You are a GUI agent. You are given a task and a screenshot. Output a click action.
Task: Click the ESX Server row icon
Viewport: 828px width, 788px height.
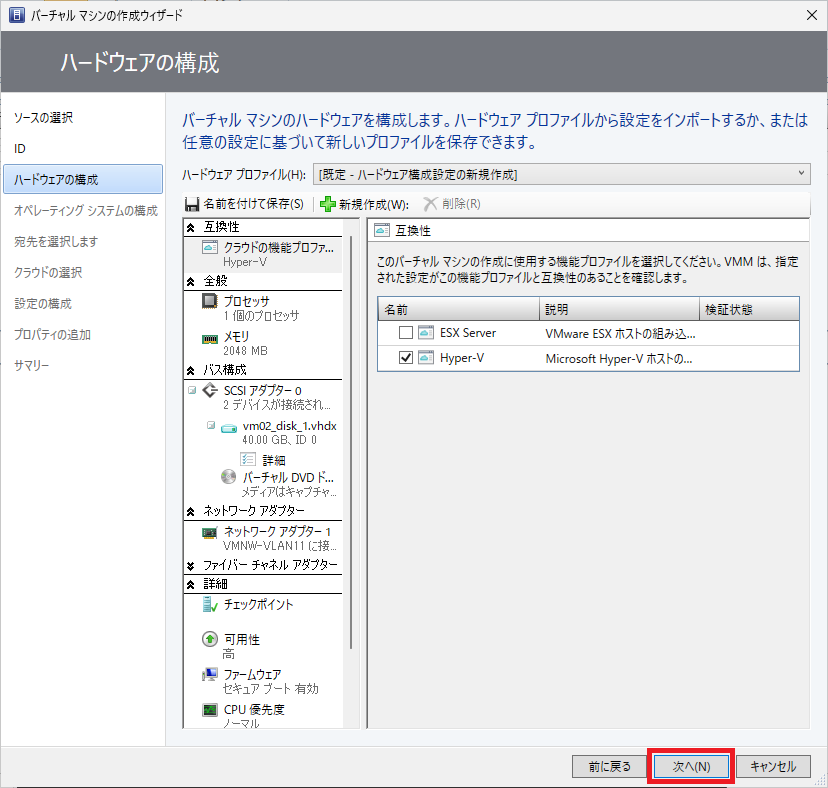click(426, 333)
